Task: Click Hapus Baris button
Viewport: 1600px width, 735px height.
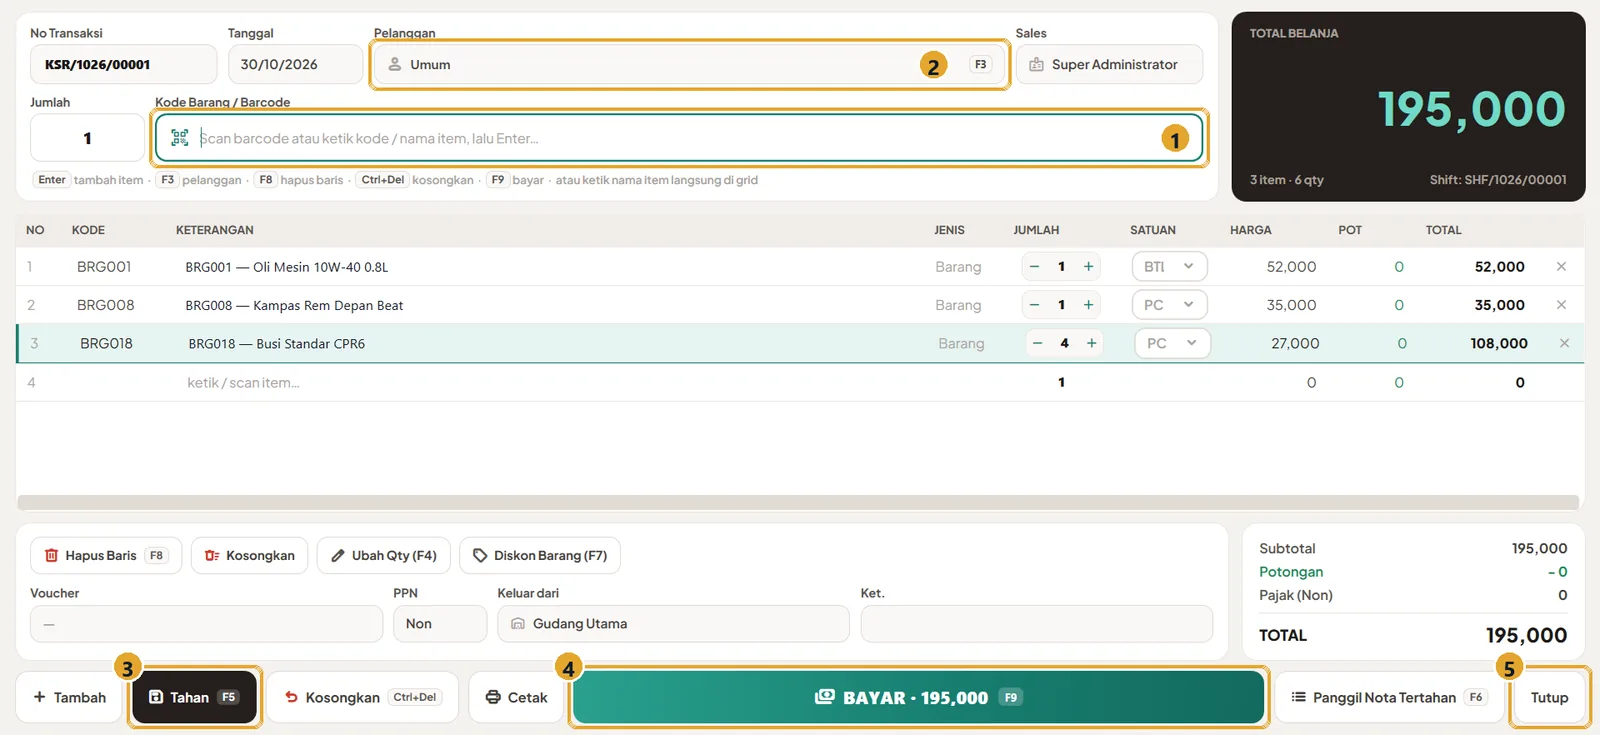Action: [x=106, y=556]
